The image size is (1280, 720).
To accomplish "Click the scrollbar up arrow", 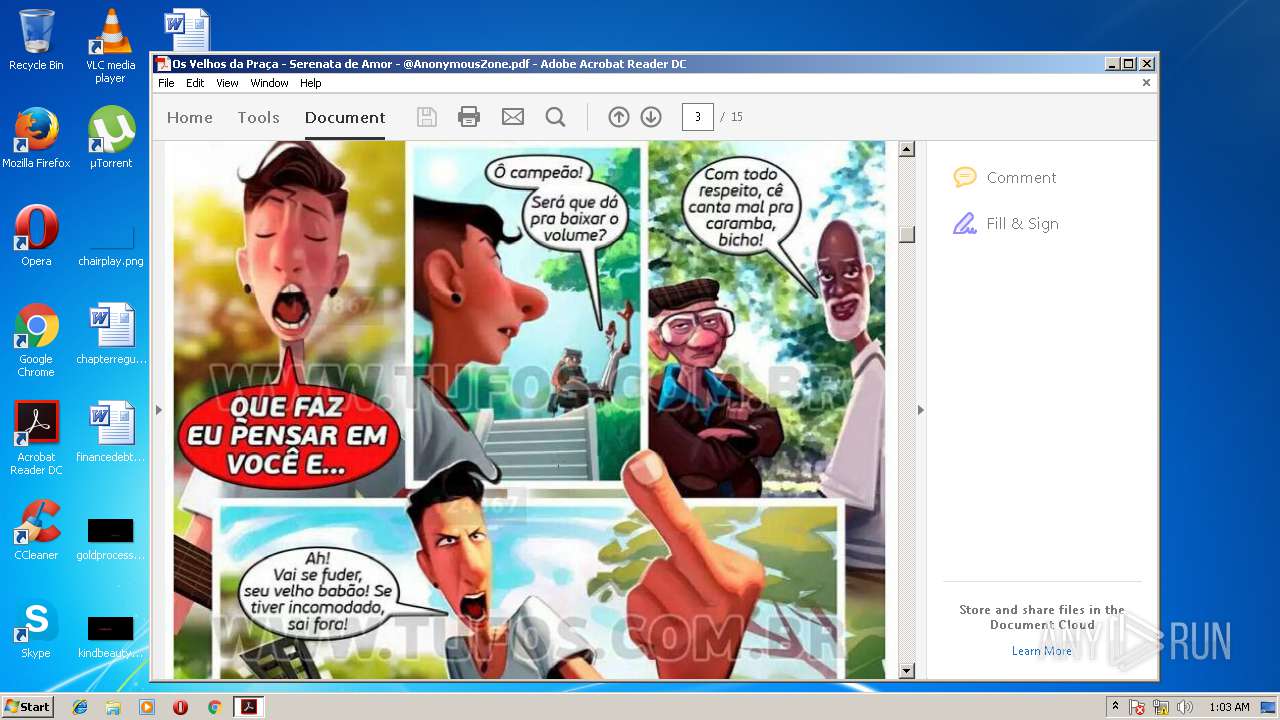I will click(907, 150).
